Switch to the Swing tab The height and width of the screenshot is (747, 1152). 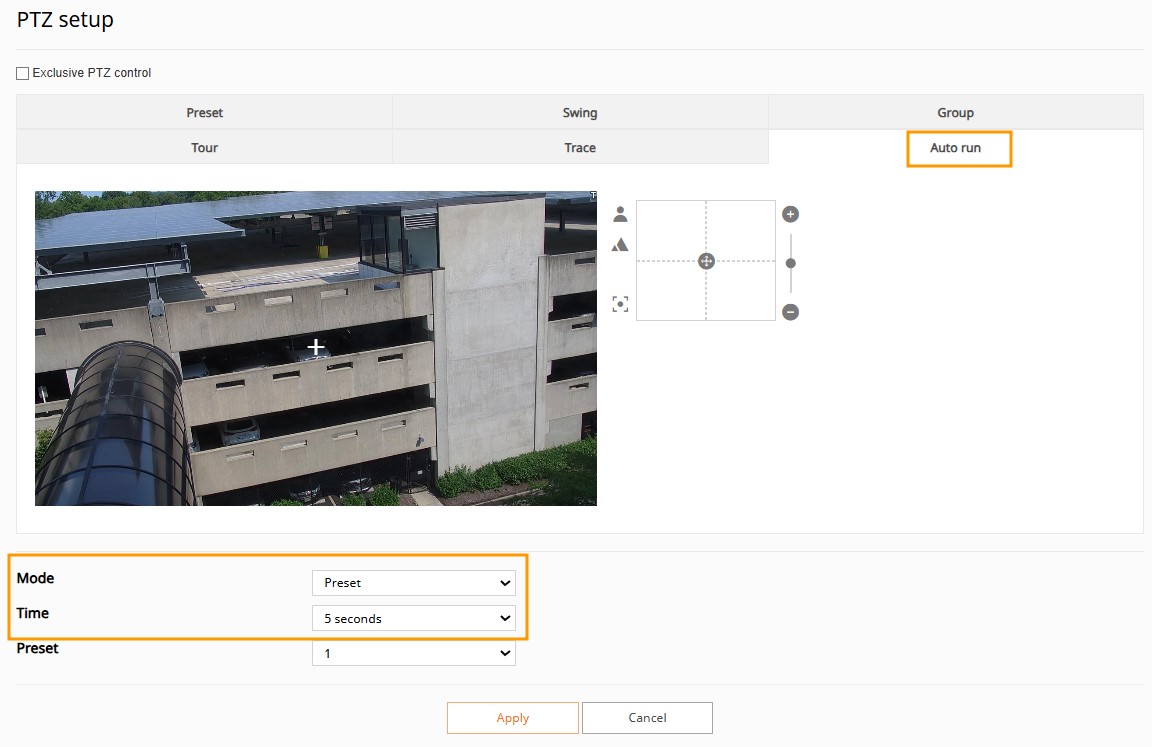pyautogui.click(x=580, y=113)
